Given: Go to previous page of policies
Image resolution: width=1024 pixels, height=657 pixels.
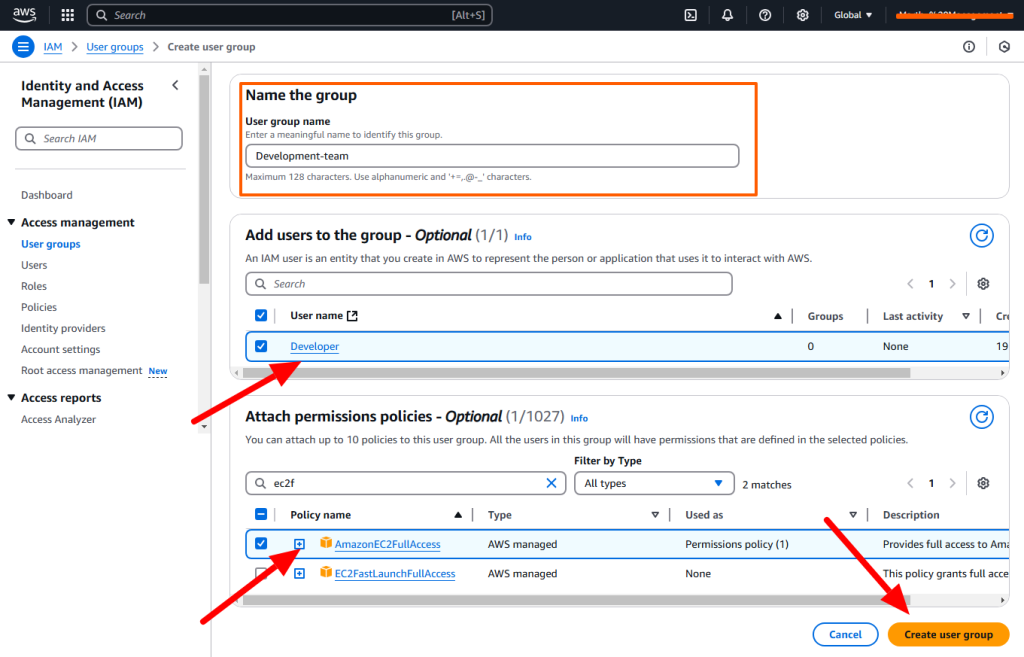Looking at the screenshot, I should 910,483.
